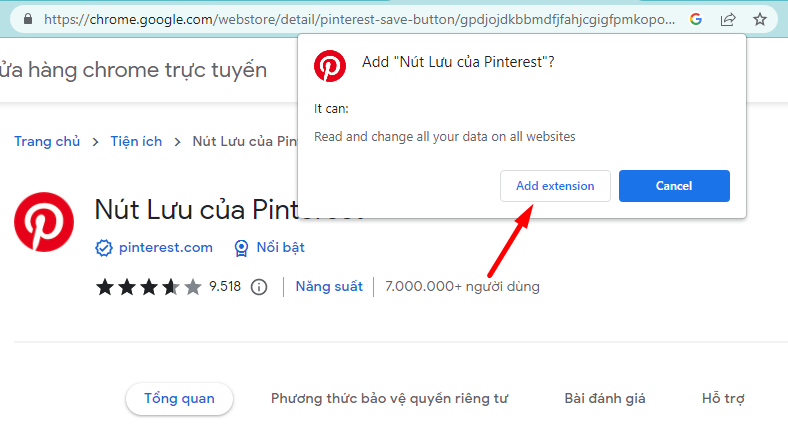Click the featured award badge icon
788x434 pixels.
click(x=241, y=248)
